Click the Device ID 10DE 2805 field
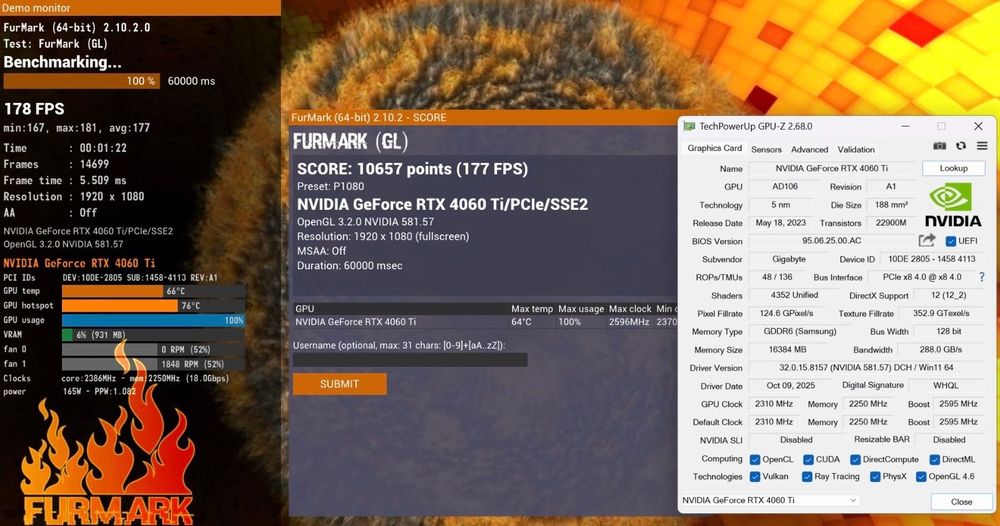 (x=932, y=259)
